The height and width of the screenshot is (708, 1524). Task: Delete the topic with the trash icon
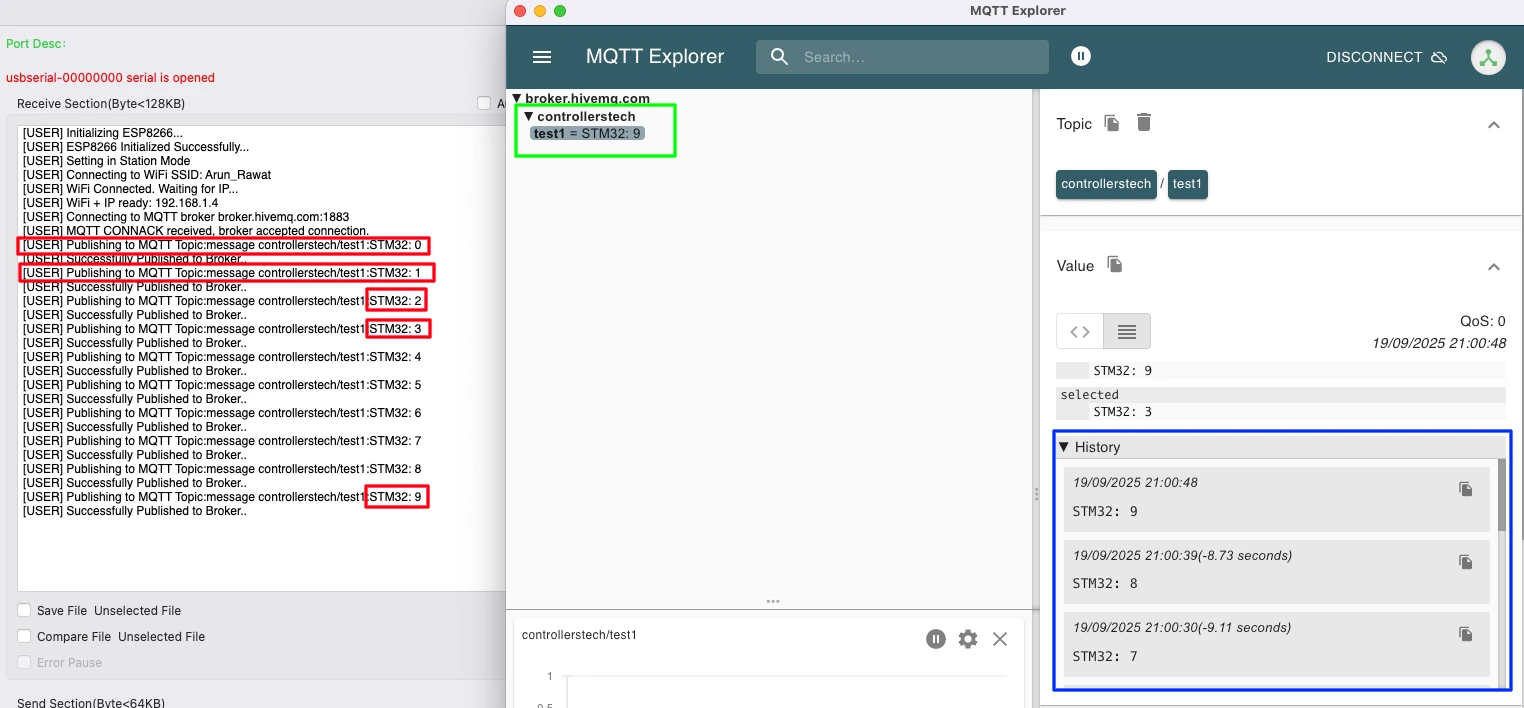click(x=1144, y=122)
